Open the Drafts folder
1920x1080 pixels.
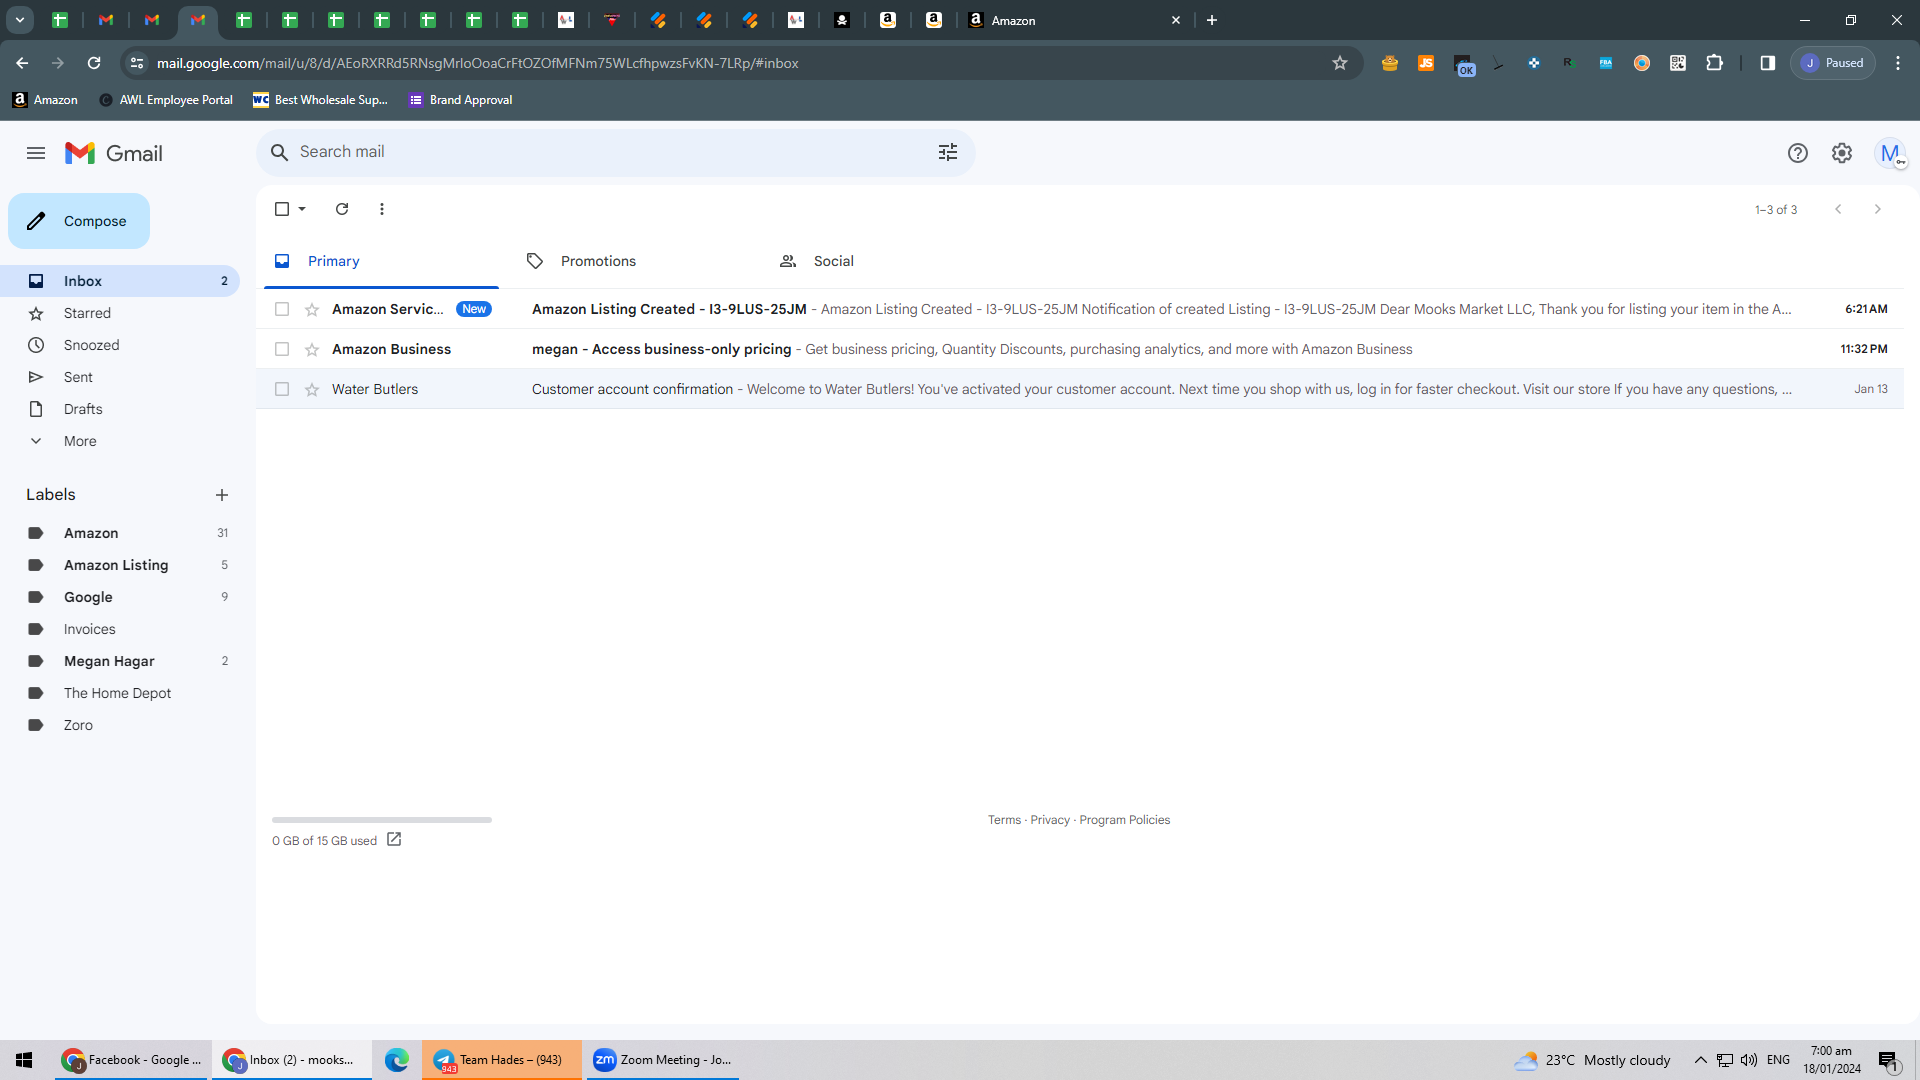pos(120,409)
